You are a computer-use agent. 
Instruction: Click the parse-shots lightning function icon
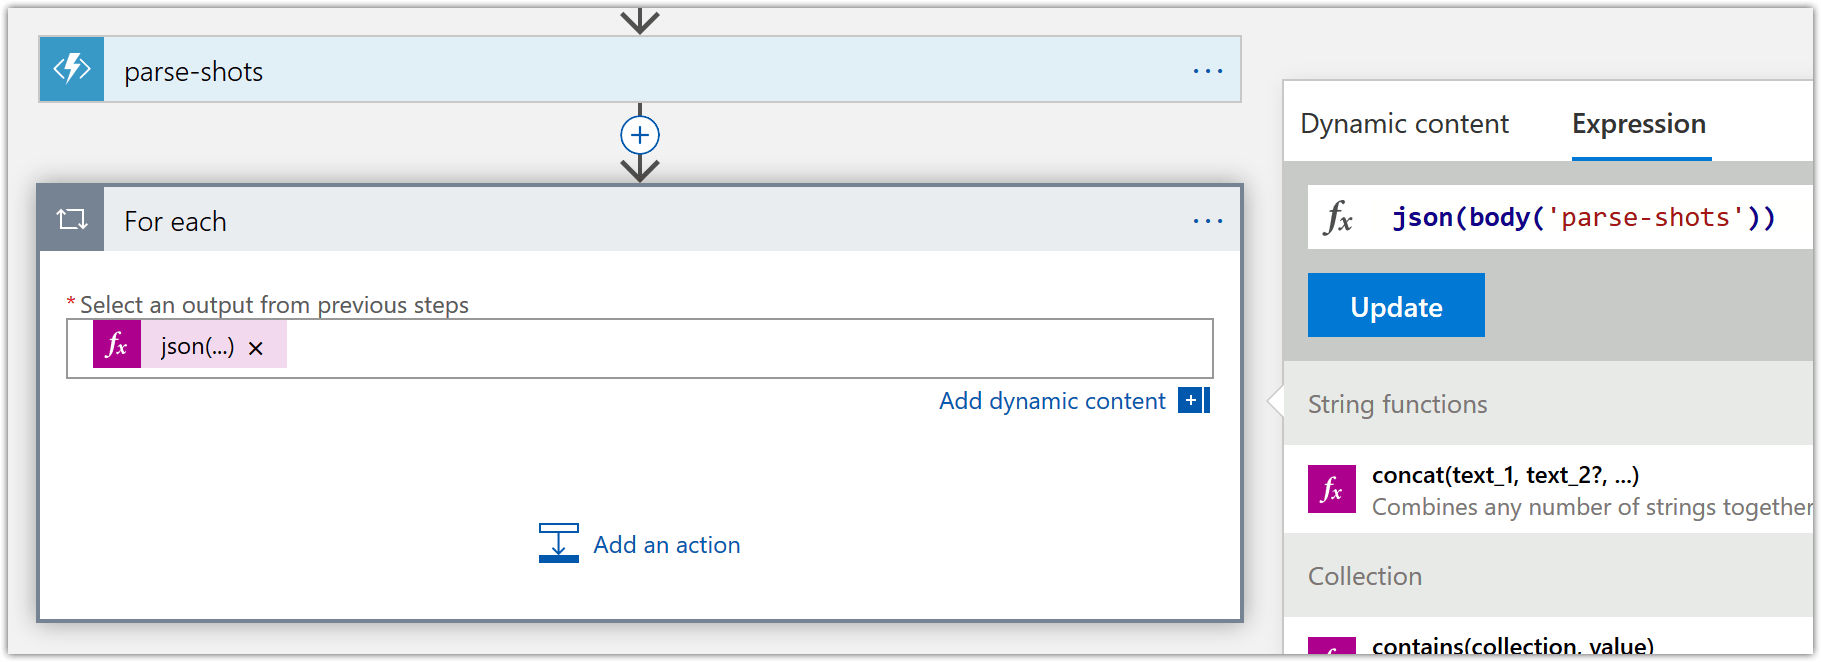click(70, 69)
